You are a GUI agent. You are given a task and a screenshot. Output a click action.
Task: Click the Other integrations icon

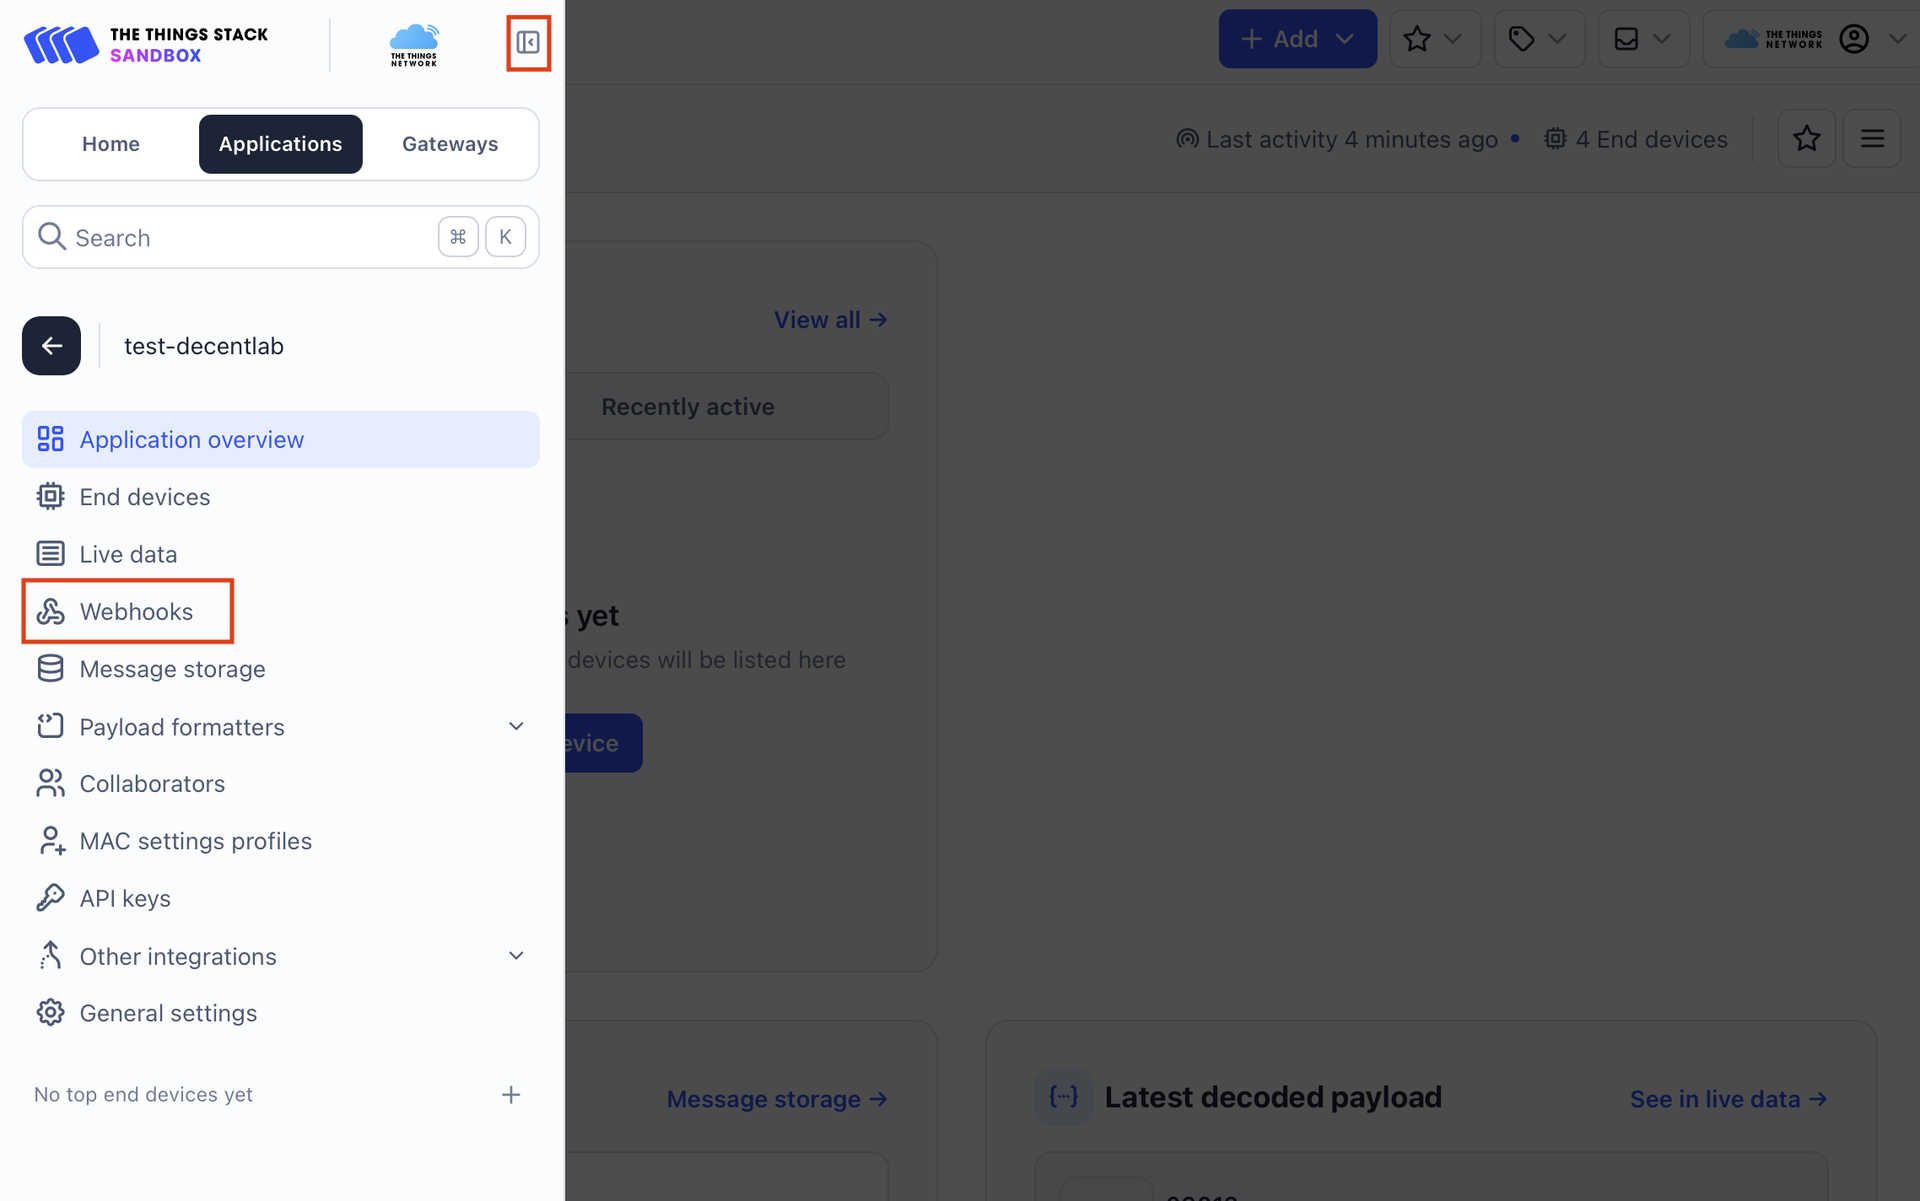tap(51, 956)
